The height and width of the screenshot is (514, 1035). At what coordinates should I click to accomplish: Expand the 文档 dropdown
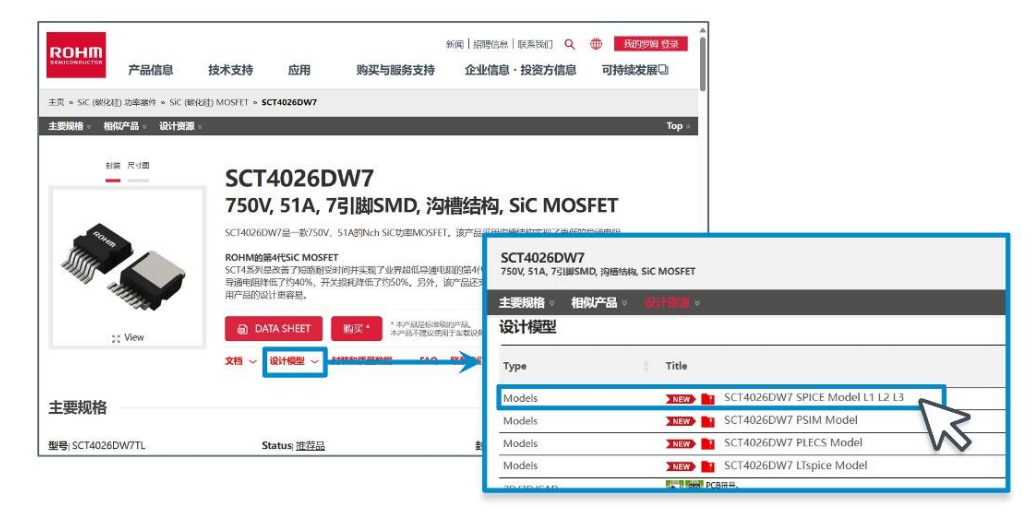click(240, 361)
